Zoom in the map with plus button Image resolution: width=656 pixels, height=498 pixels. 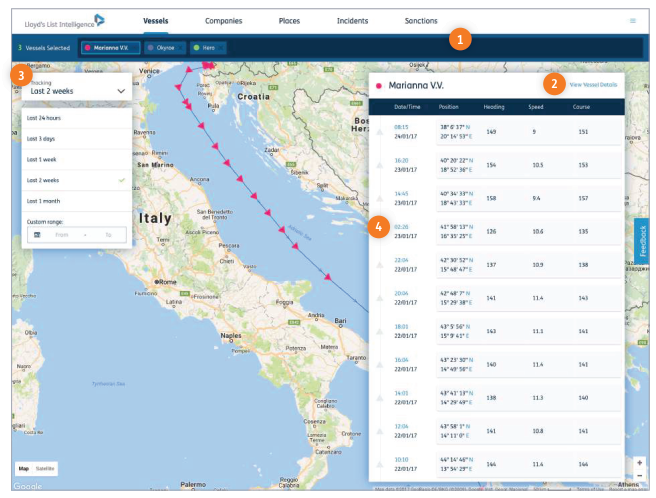point(639,463)
